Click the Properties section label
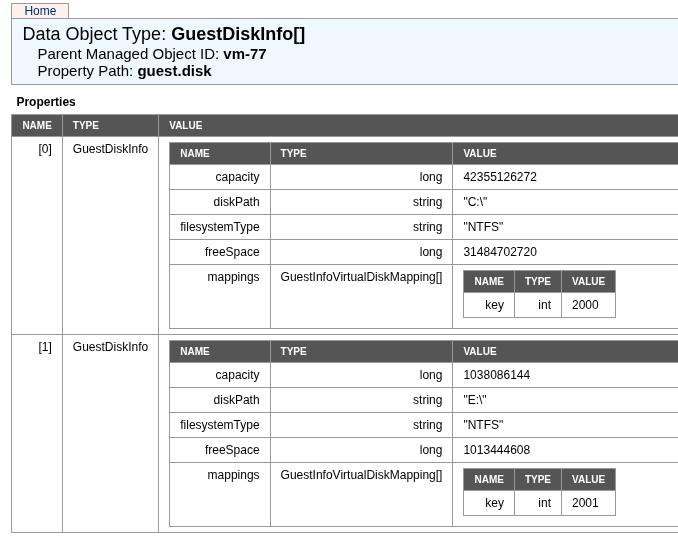678x546 pixels. 46,102
